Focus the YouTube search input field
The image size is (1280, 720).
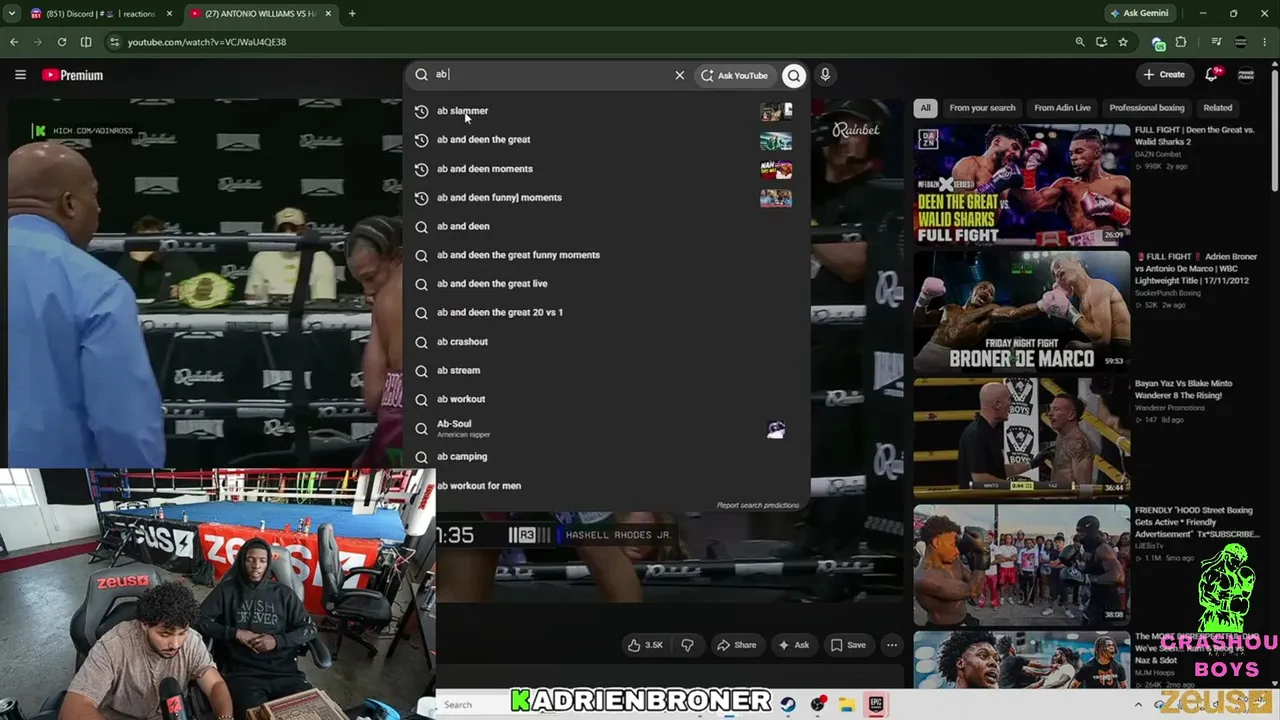(x=550, y=75)
